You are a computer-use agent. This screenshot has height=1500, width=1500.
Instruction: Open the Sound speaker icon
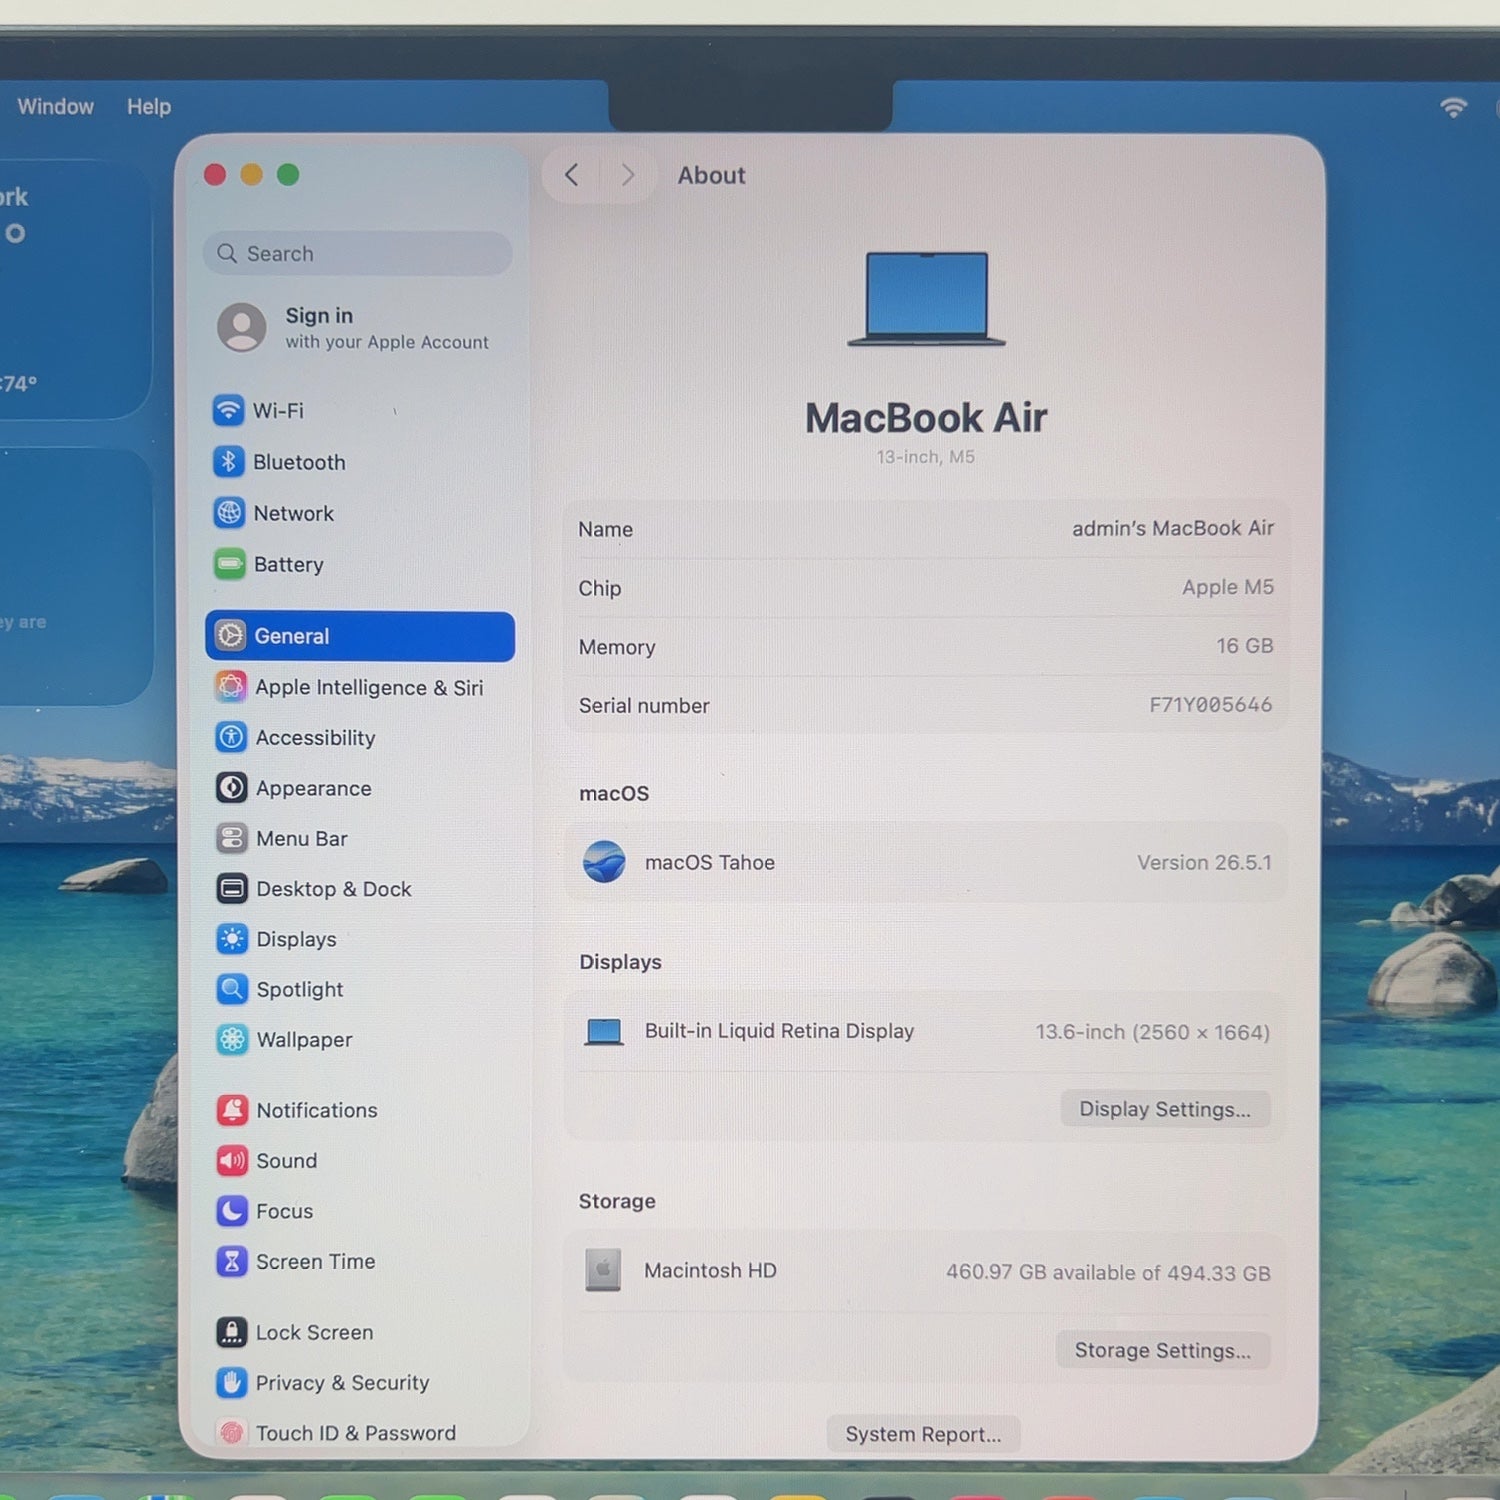click(x=232, y=1160)
